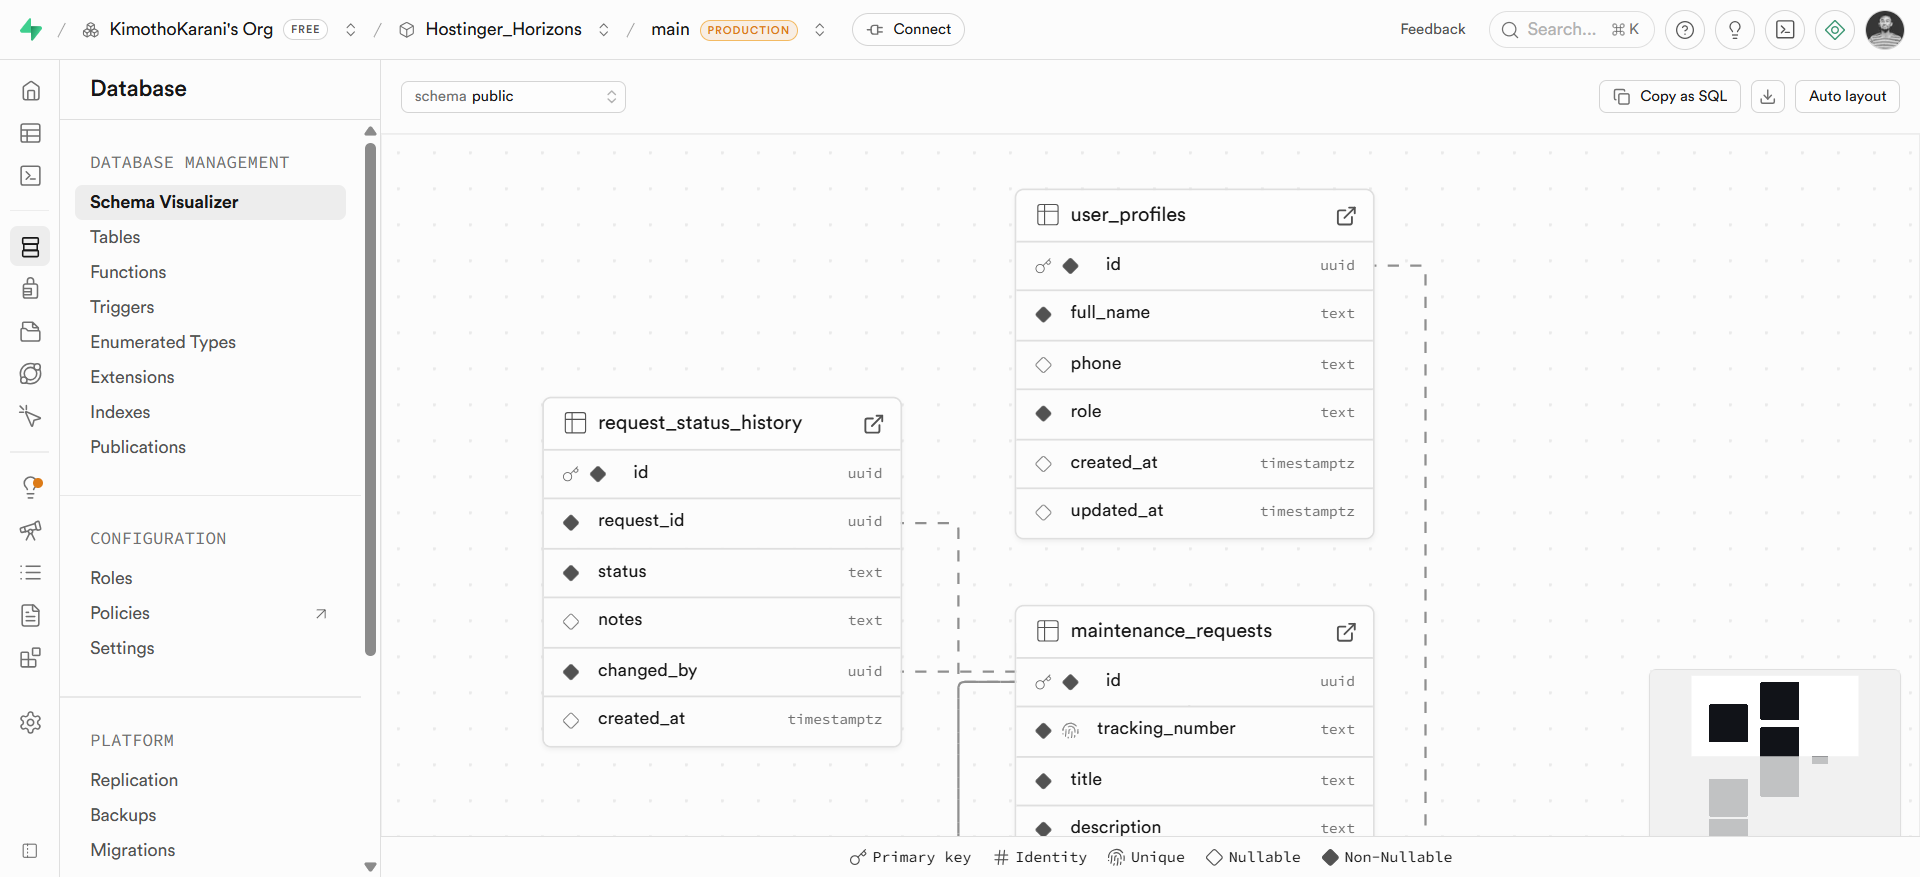Click KimothoKarani's Org breadcrumb link
Viewport: 1920px width, 877px height.
tap(191, 30)
